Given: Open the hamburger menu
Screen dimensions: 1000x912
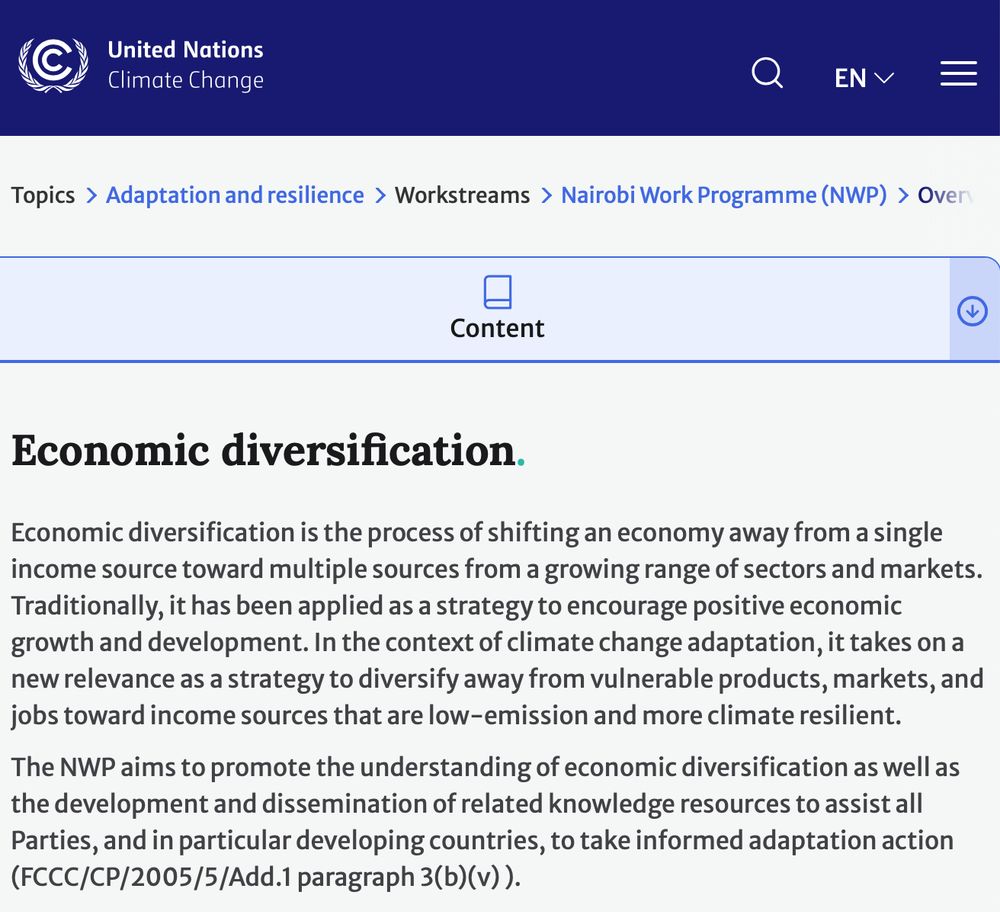Looking at the screenshot, I should click(959, 73).
